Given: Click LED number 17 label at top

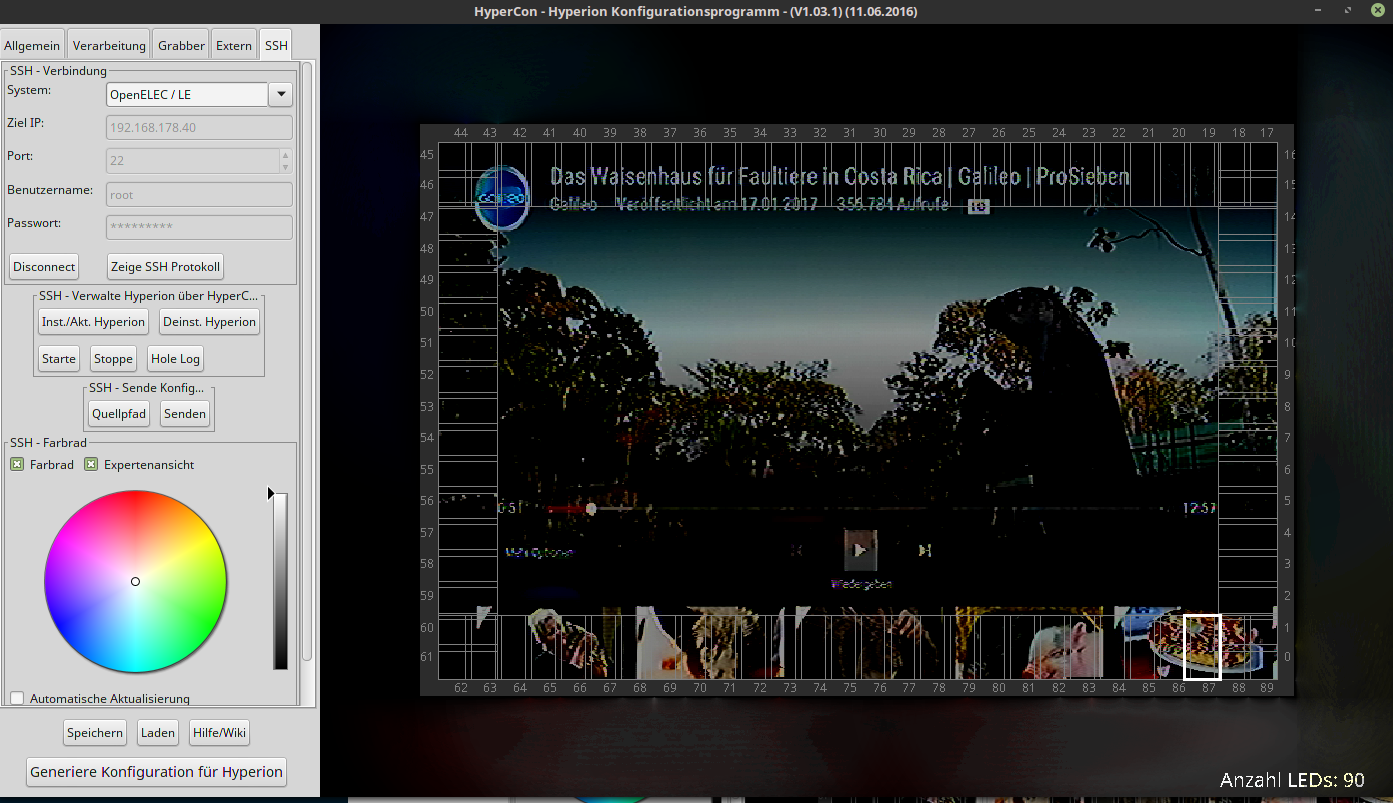Looking at the screenshot, I should 1267,133.
